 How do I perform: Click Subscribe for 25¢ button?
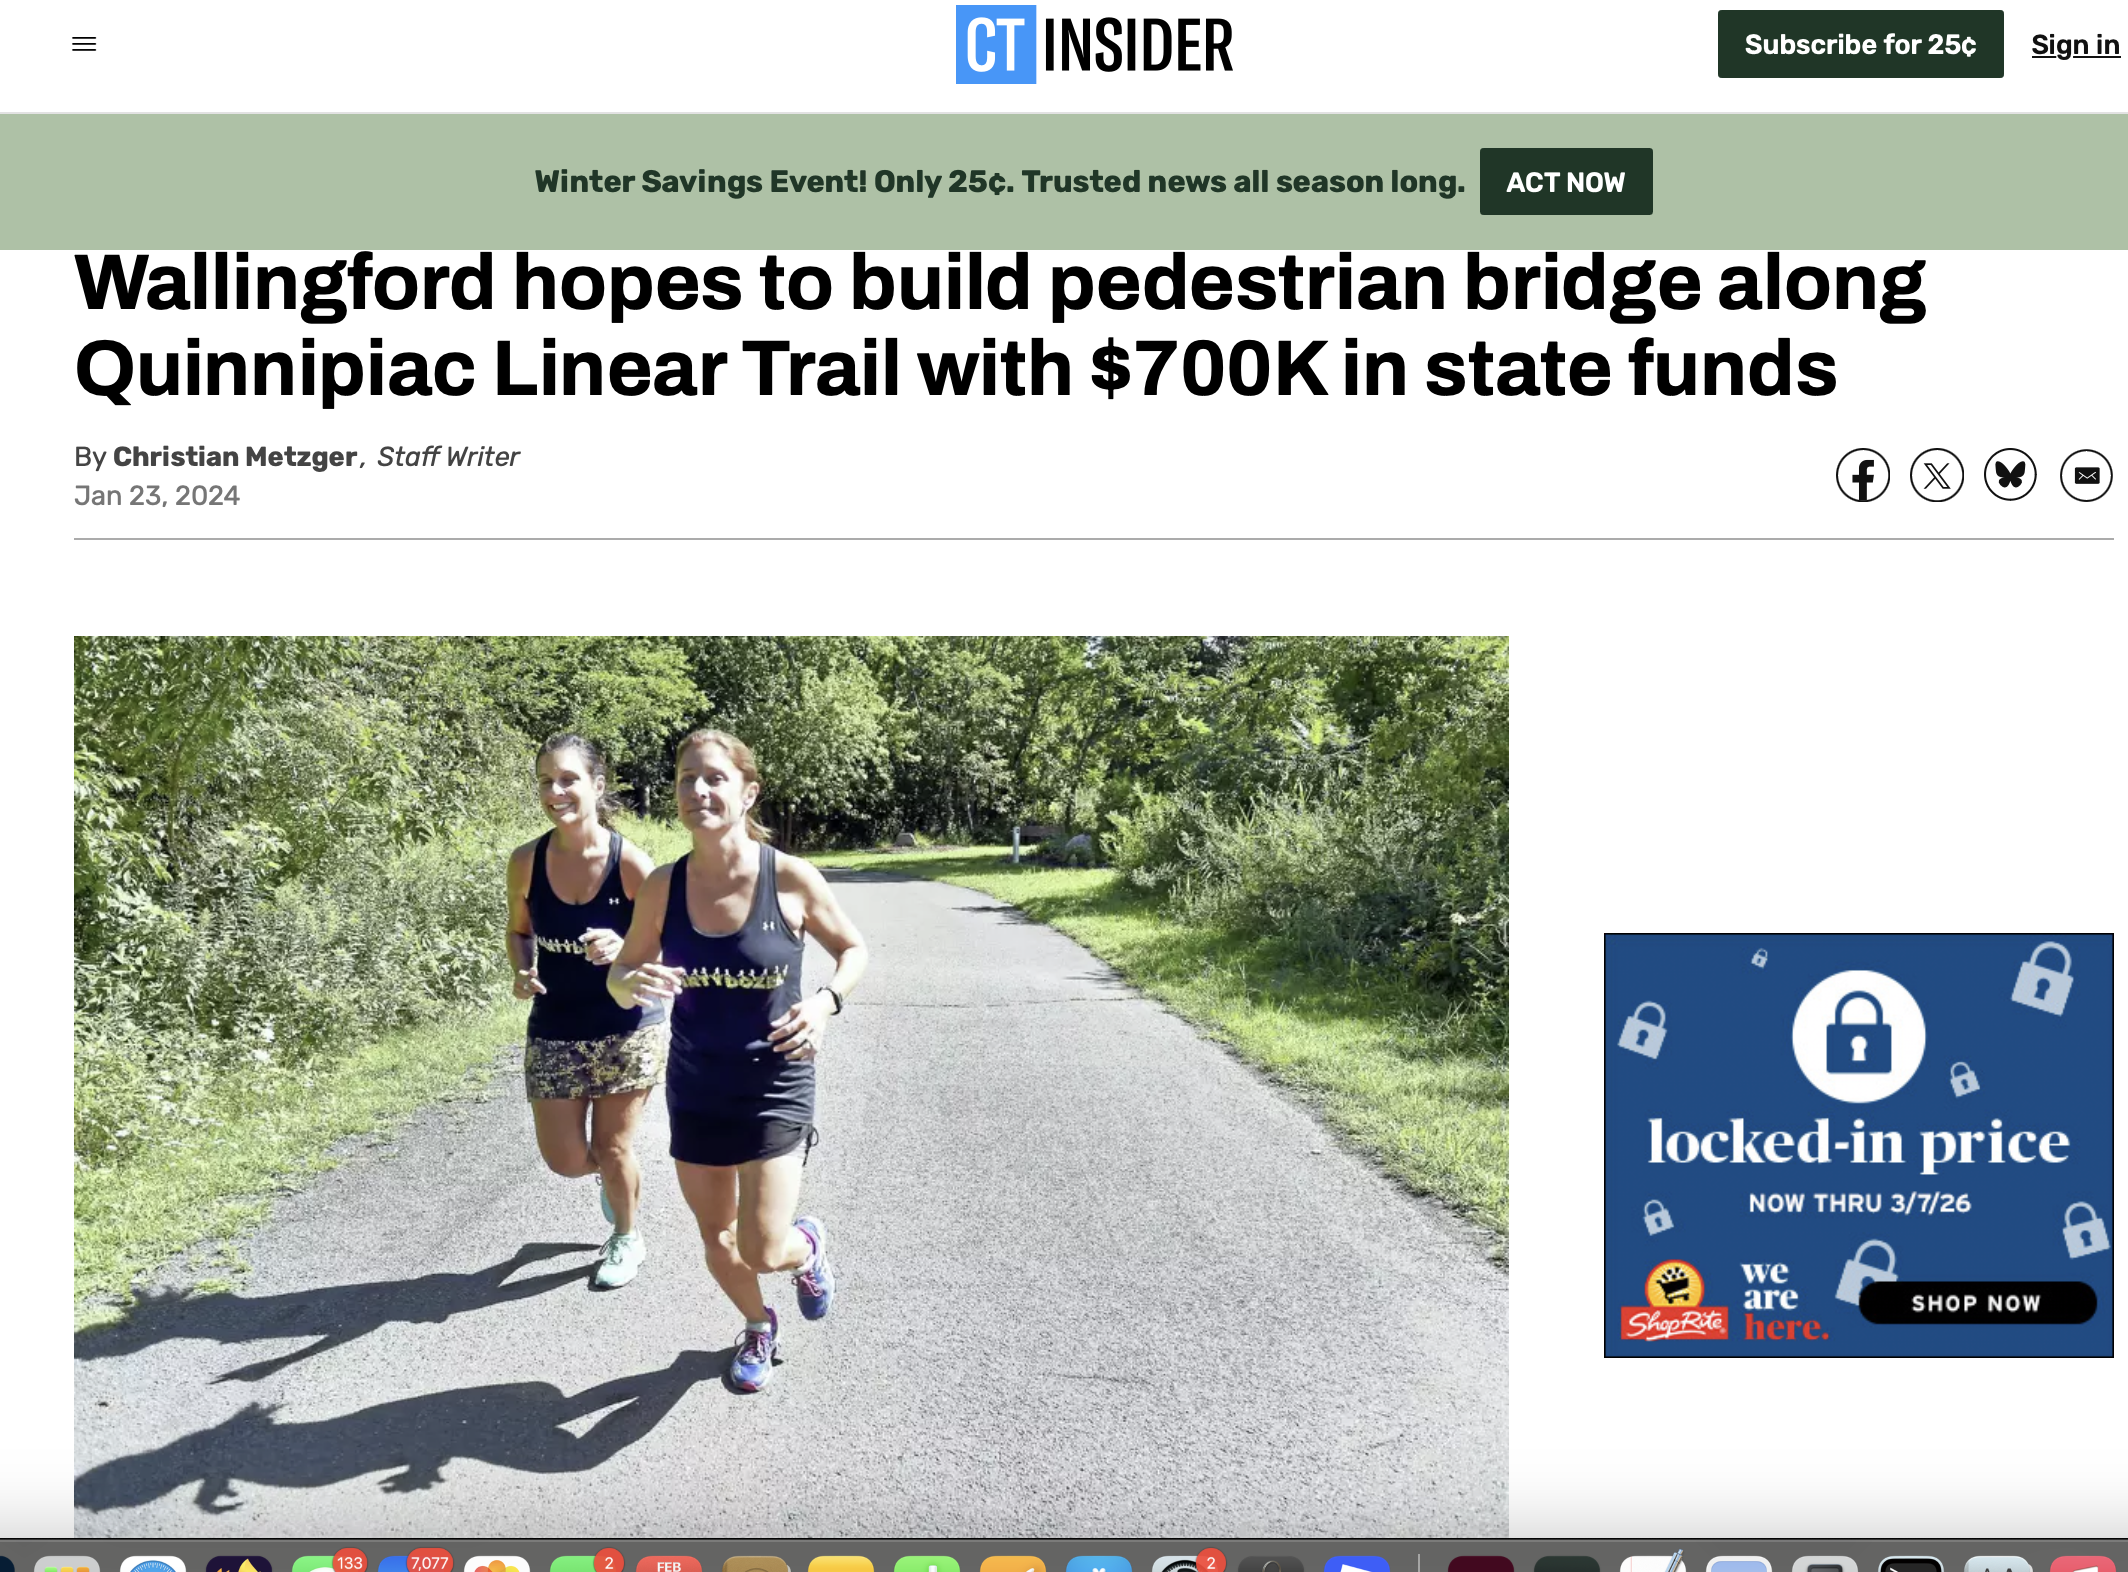click(1860, 44)
